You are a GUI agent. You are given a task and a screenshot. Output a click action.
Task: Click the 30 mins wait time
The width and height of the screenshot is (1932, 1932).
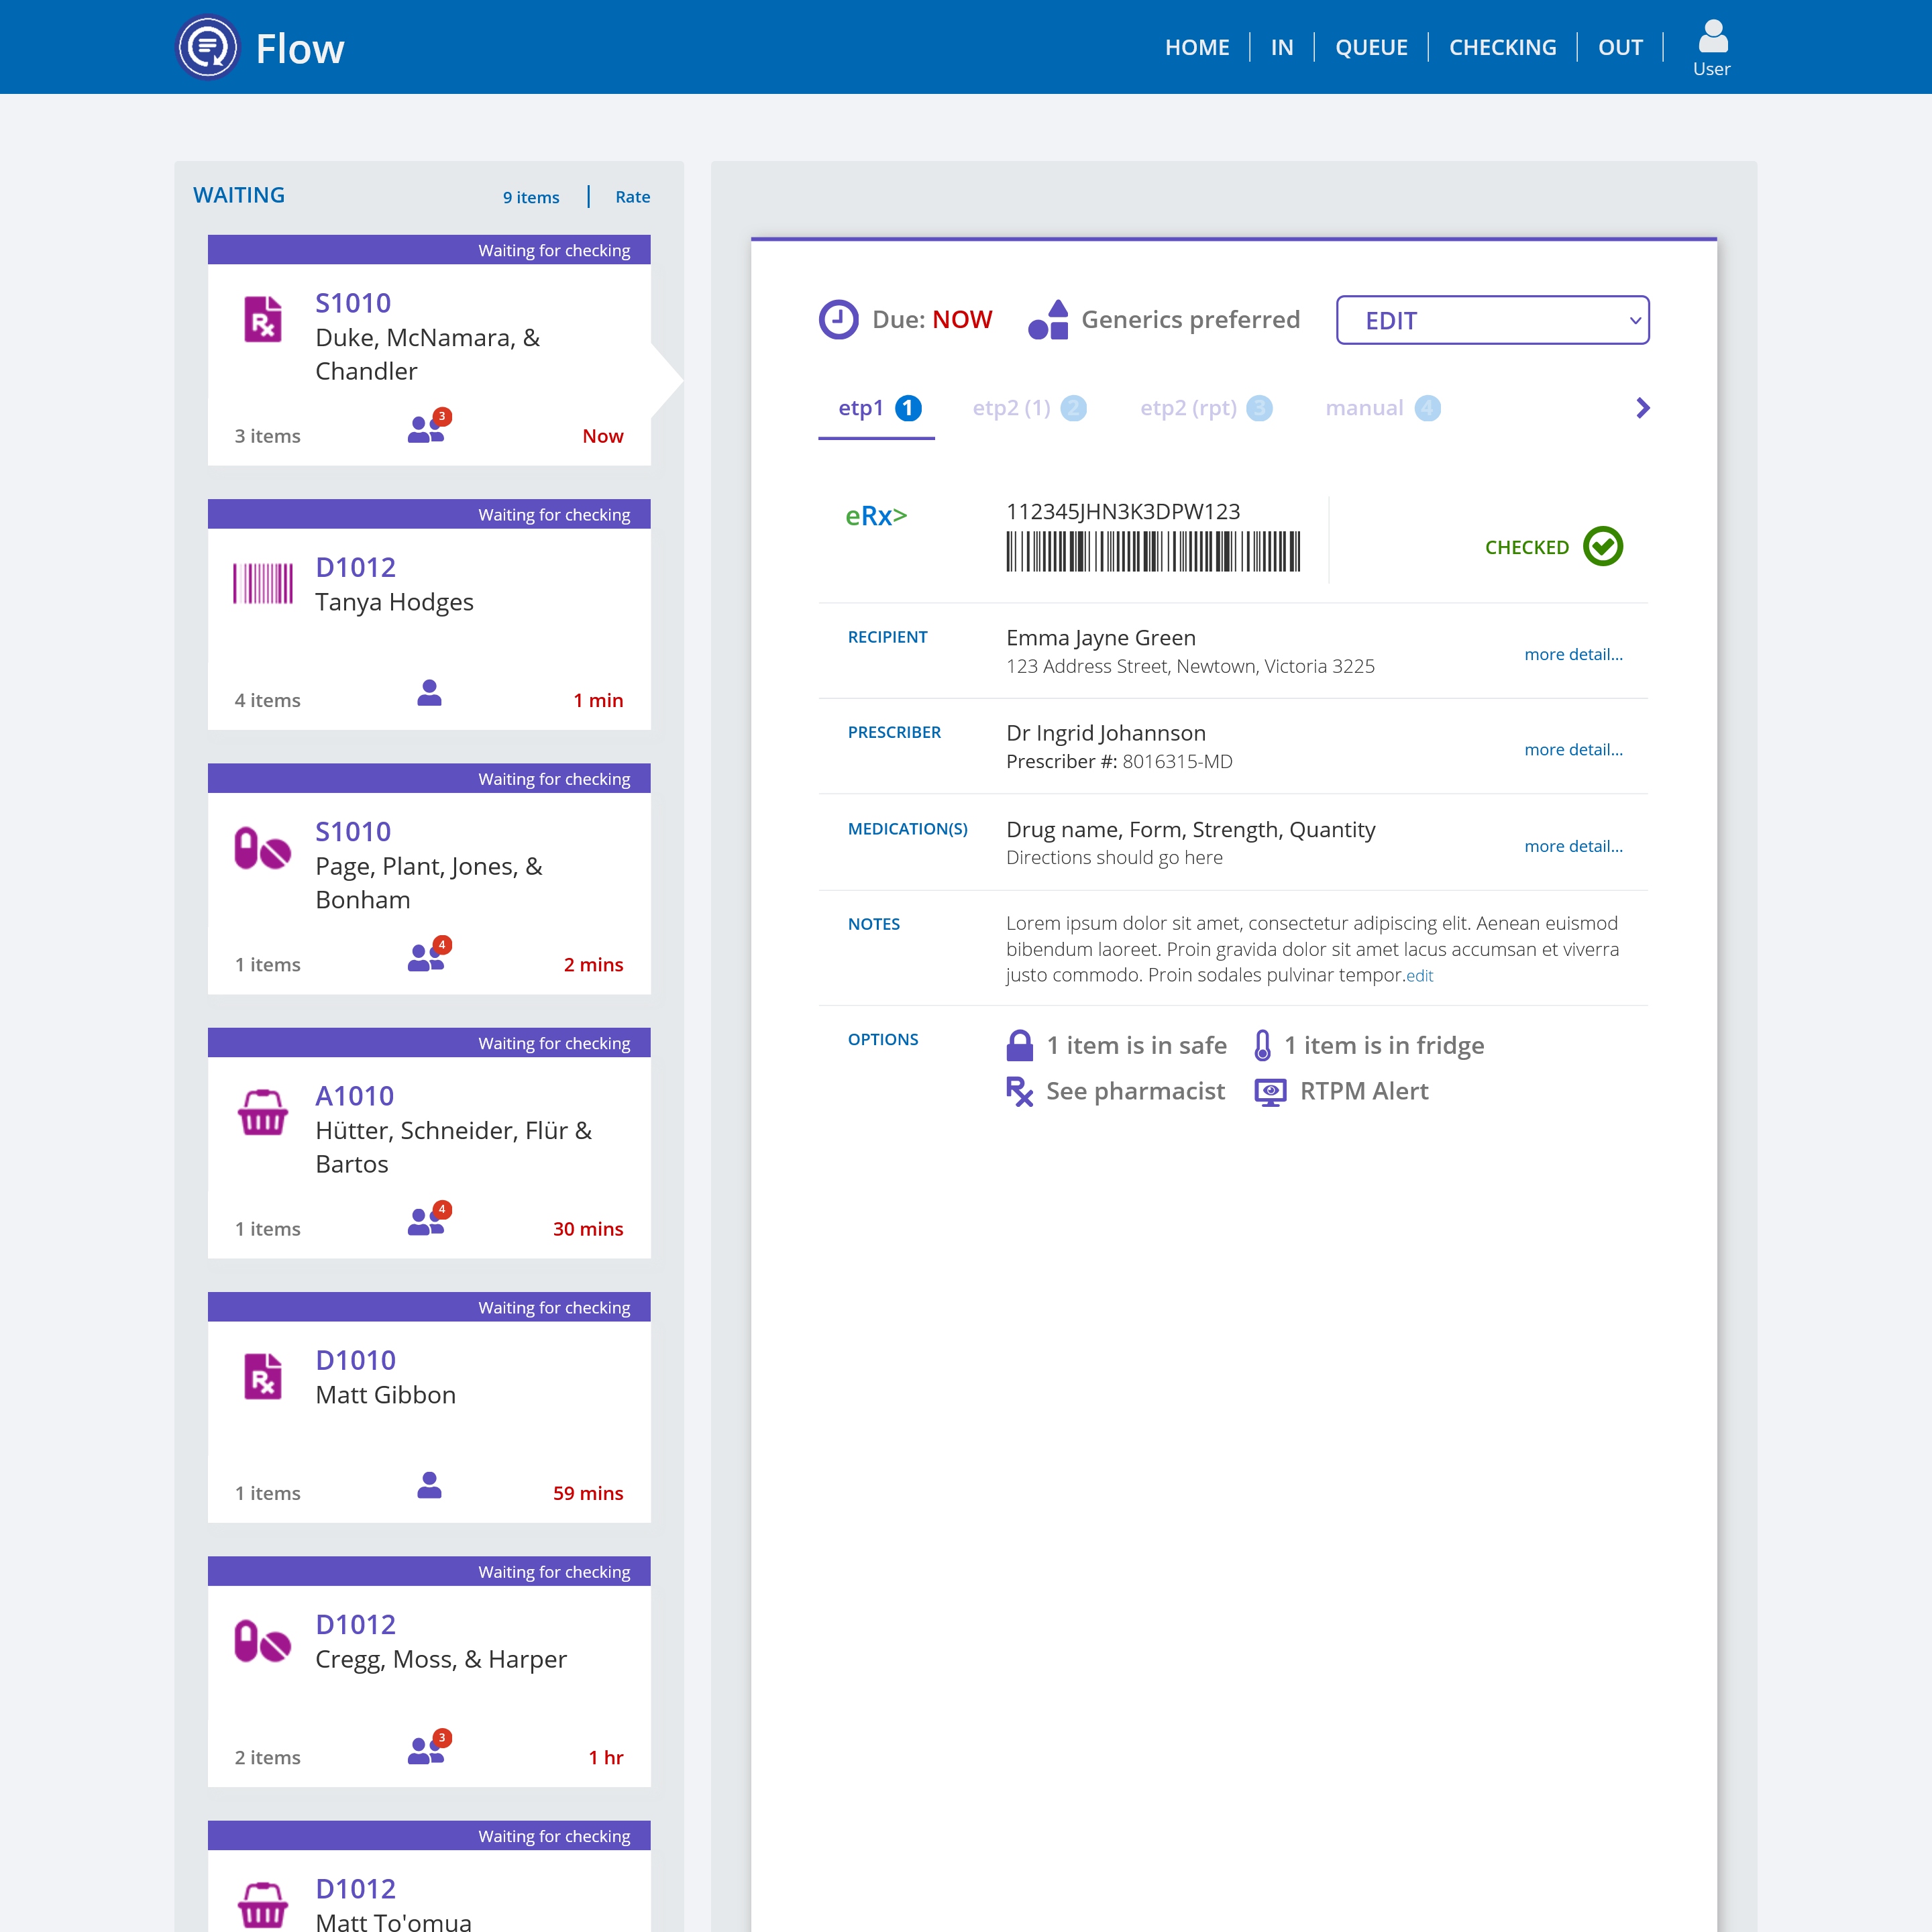coord(588,1229)
